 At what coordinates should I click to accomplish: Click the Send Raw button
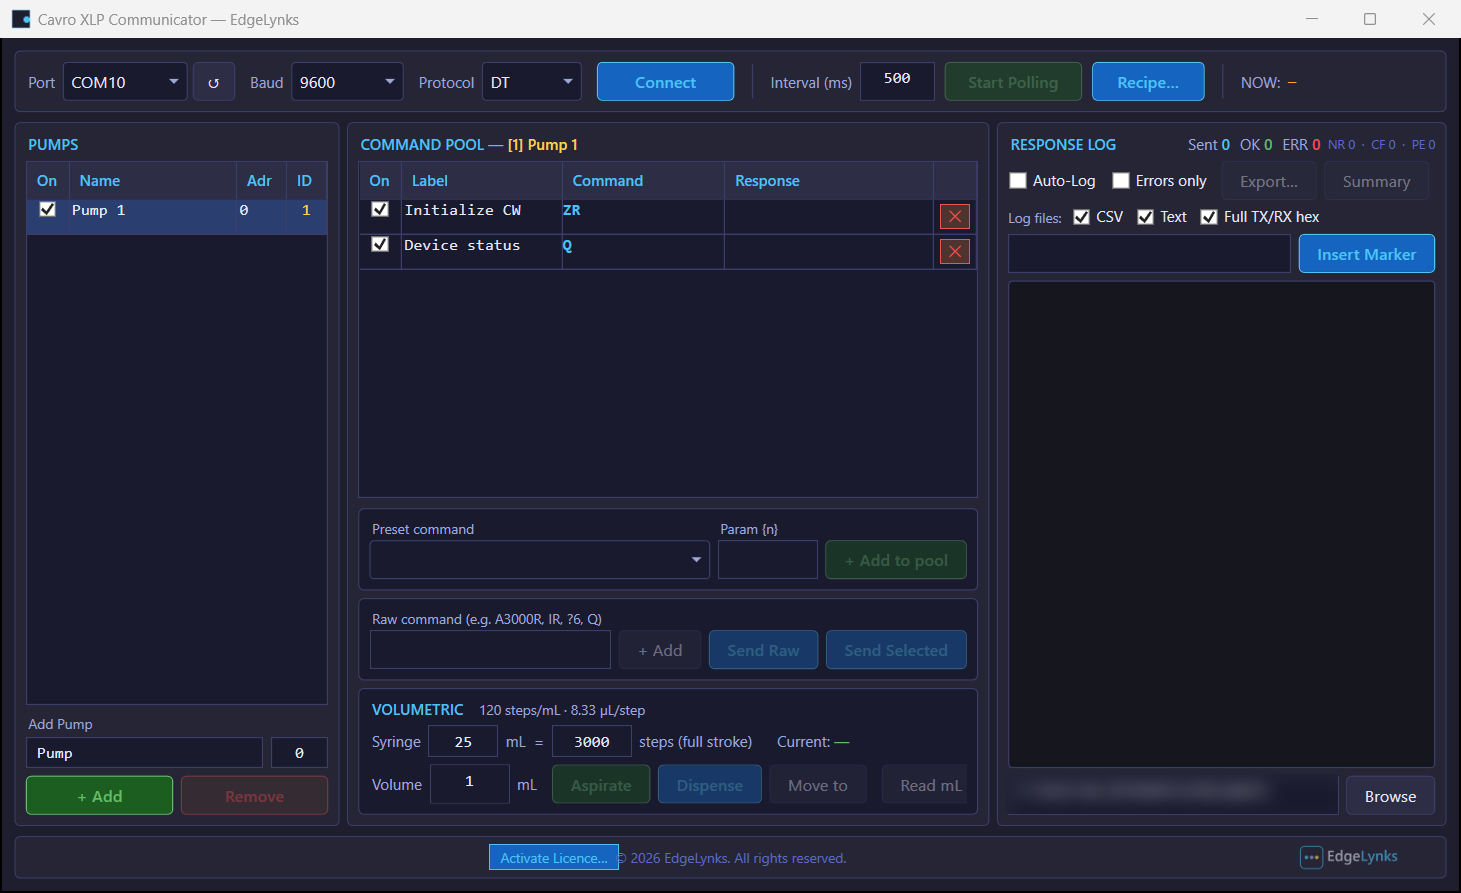point(763,650)
